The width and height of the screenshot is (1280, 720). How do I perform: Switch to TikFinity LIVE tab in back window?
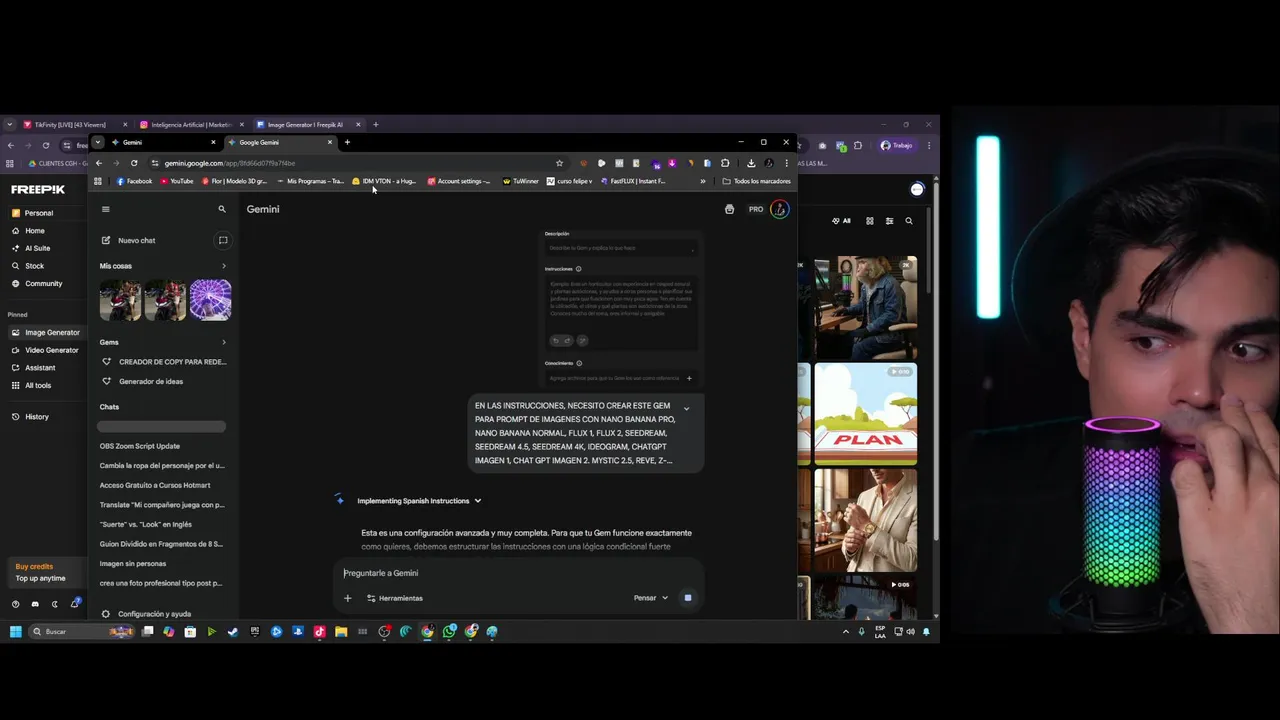[76, 125]
